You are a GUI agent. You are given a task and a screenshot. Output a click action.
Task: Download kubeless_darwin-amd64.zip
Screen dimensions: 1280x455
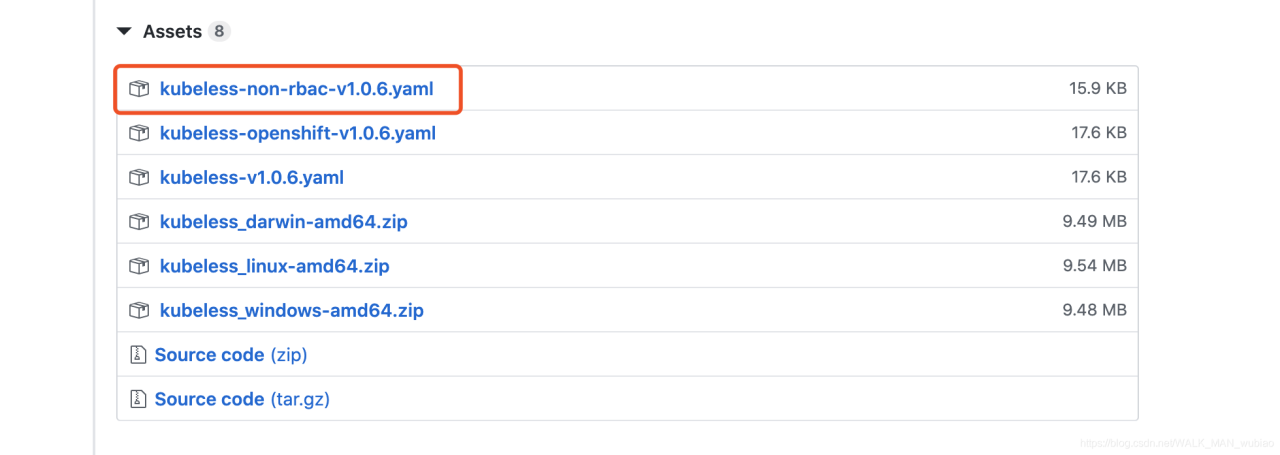(x=283, y=222)
